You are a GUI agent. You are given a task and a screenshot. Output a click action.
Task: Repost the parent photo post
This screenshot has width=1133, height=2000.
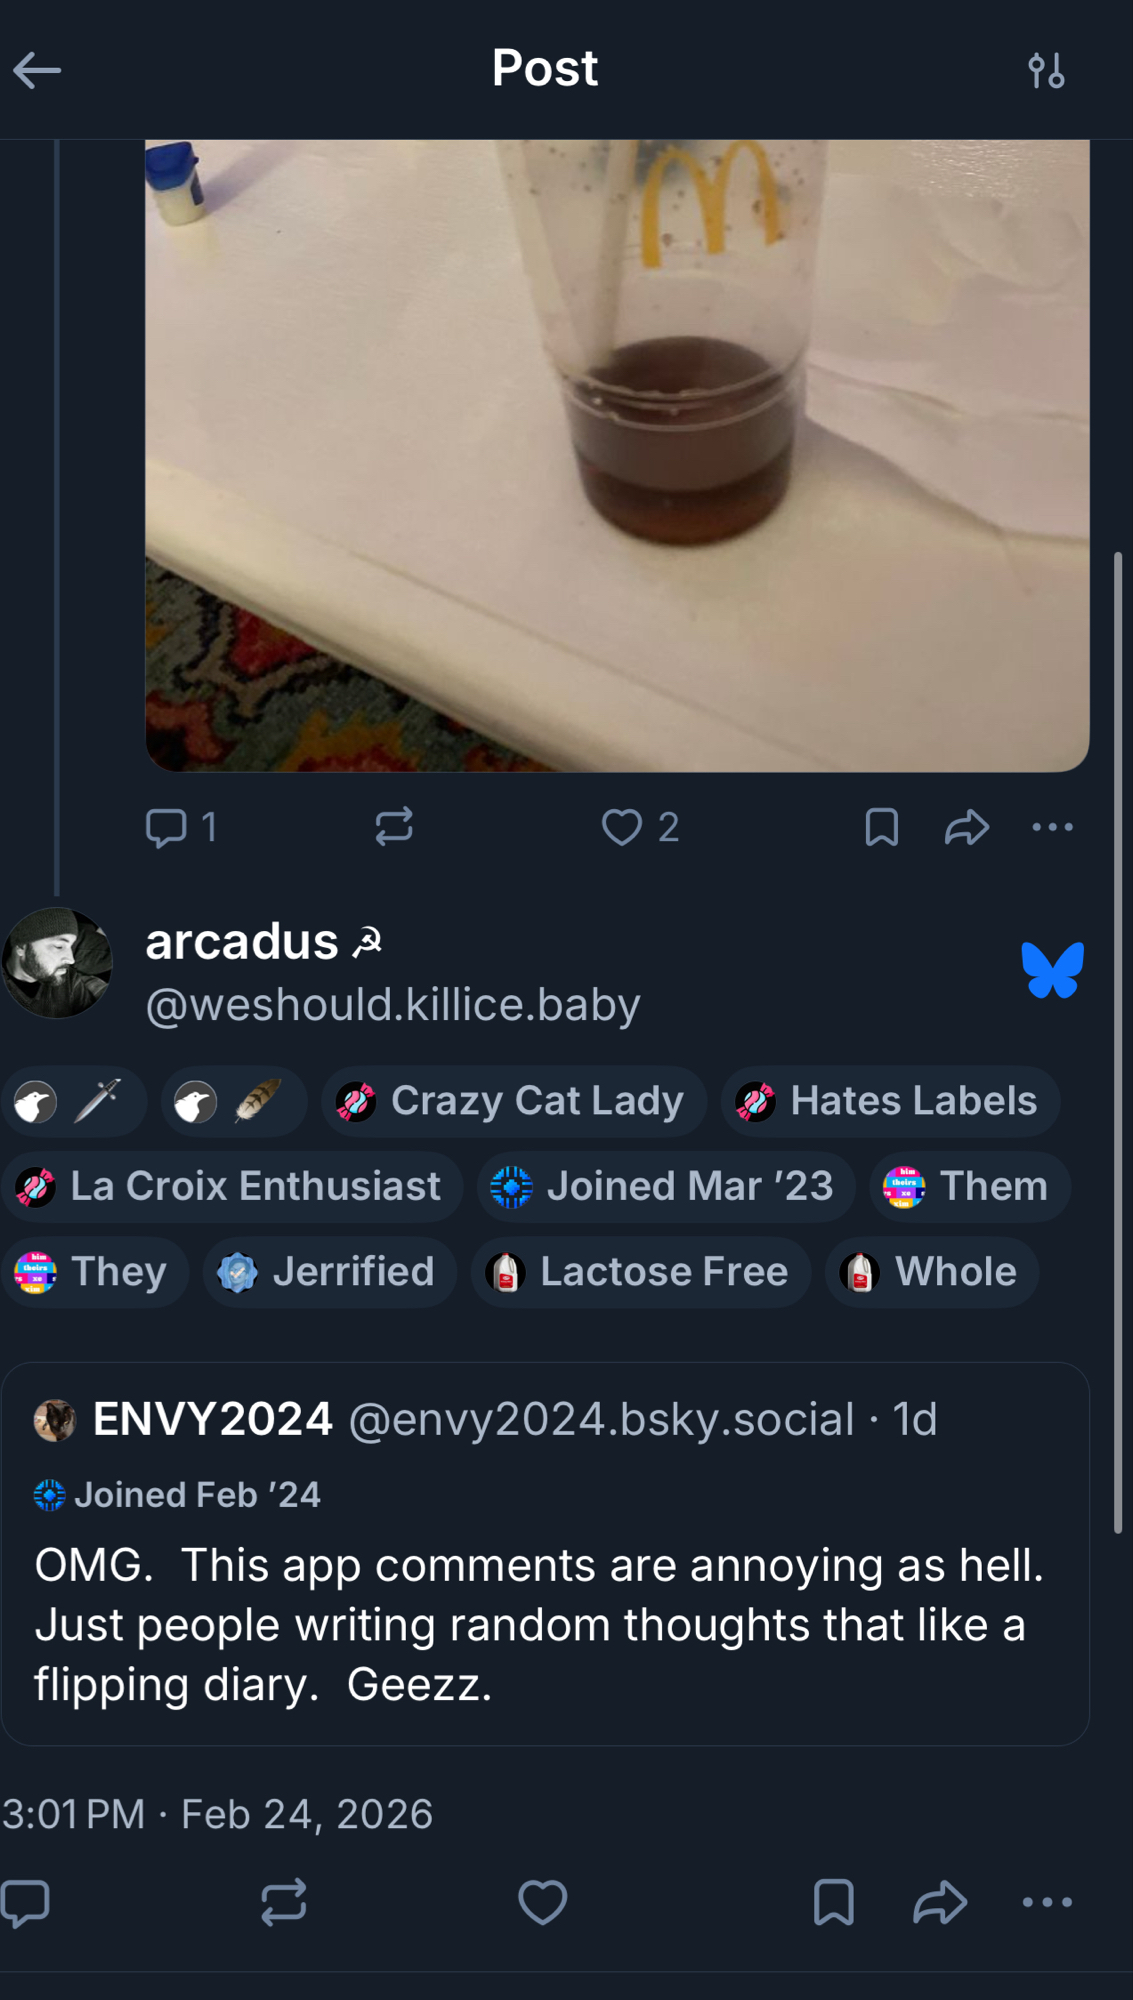point(394,828)
